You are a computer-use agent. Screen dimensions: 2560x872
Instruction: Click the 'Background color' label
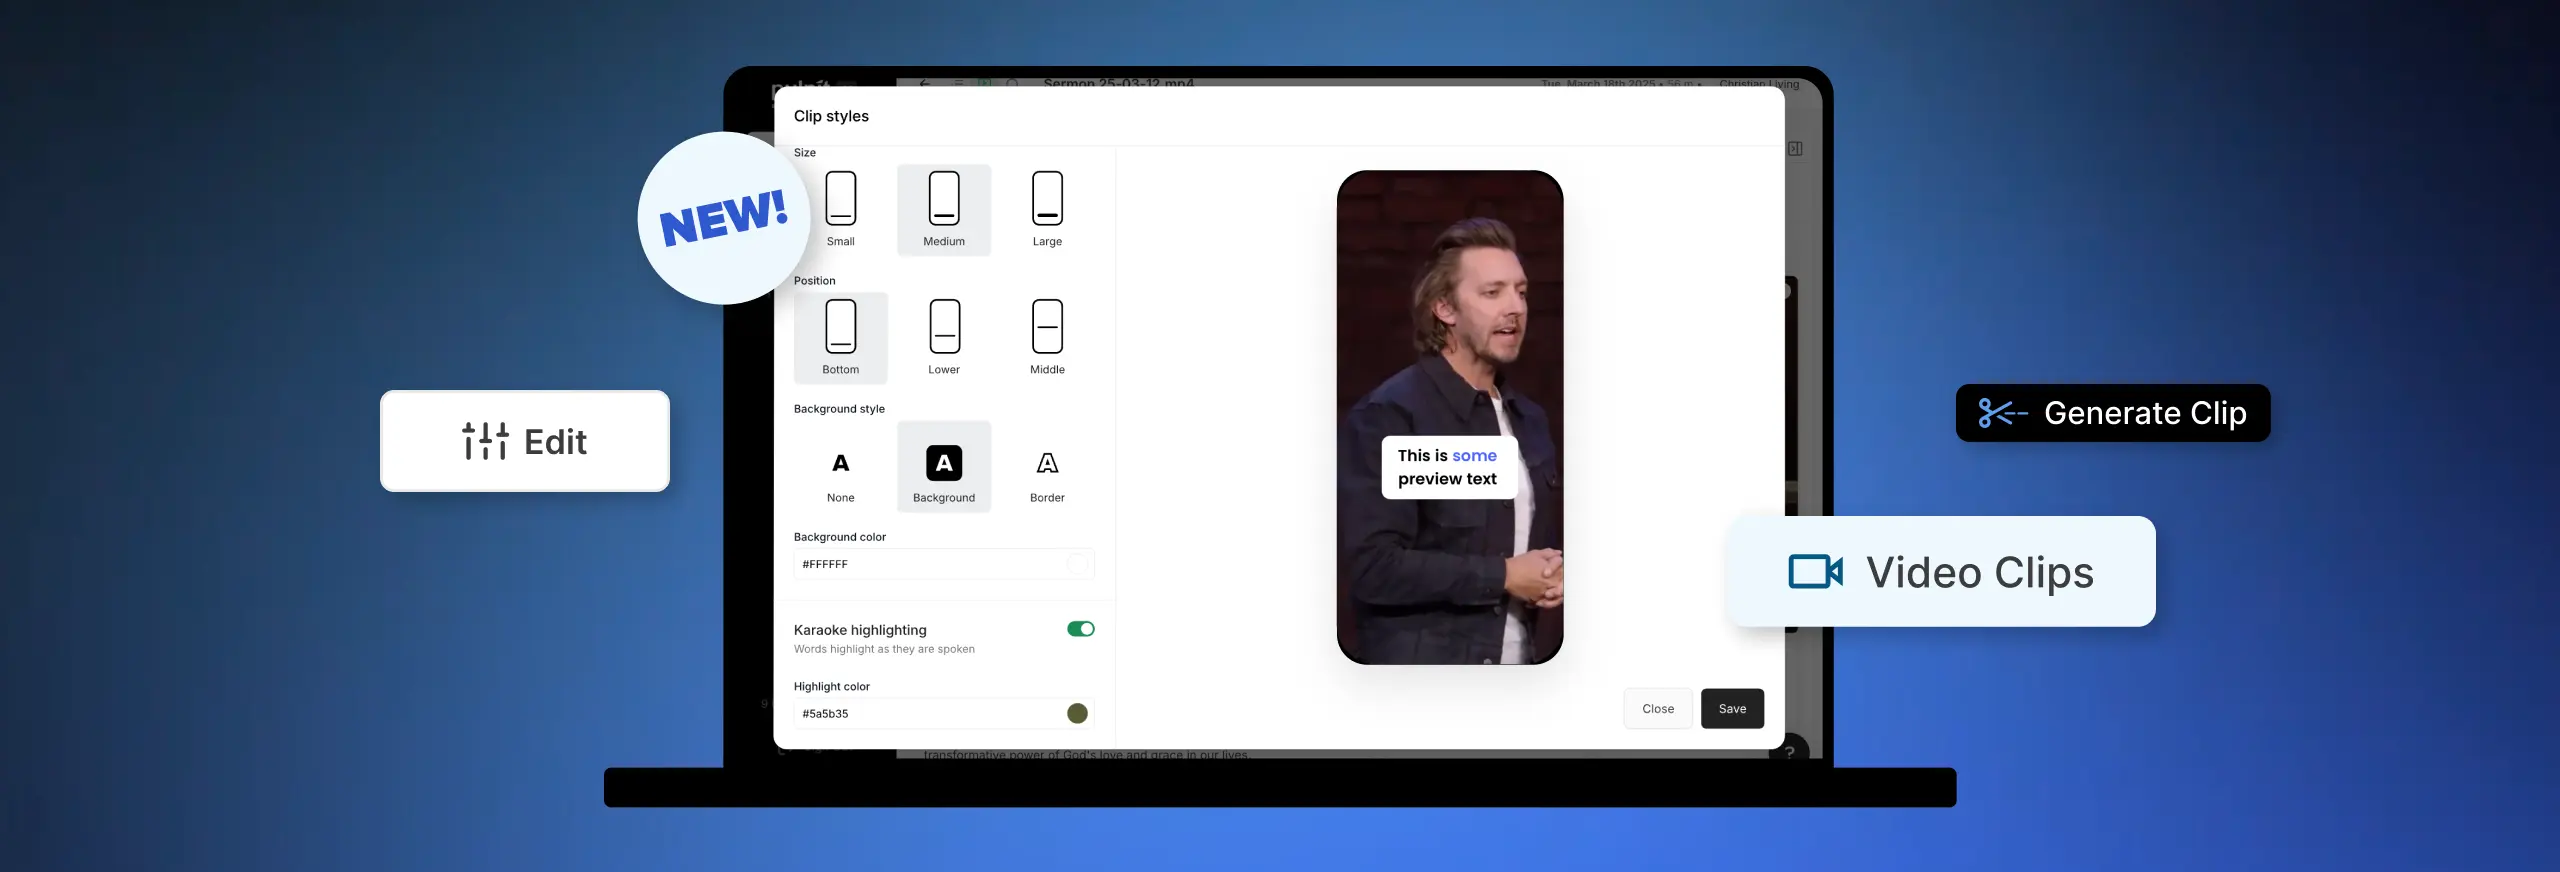click(x=840, y=537)
